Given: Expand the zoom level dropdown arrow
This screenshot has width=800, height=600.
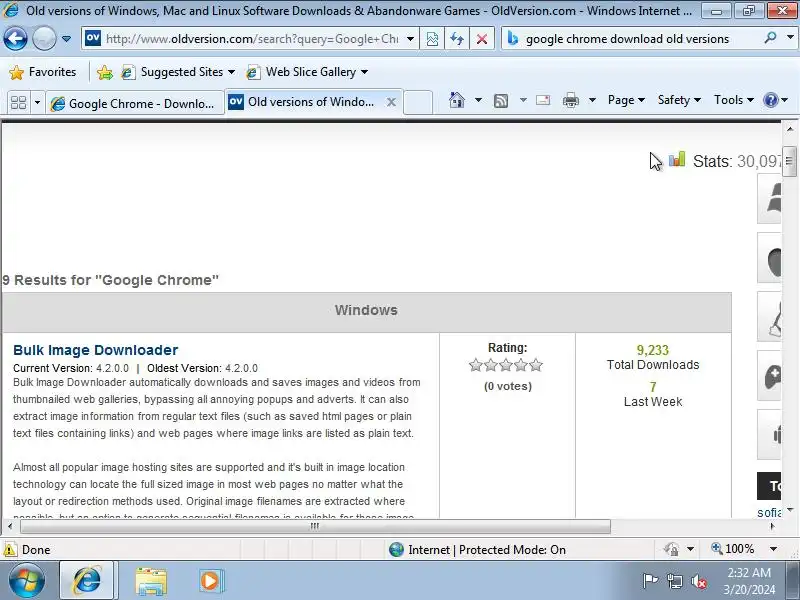Looking at the screenshot, I should [x=773, y=549].
